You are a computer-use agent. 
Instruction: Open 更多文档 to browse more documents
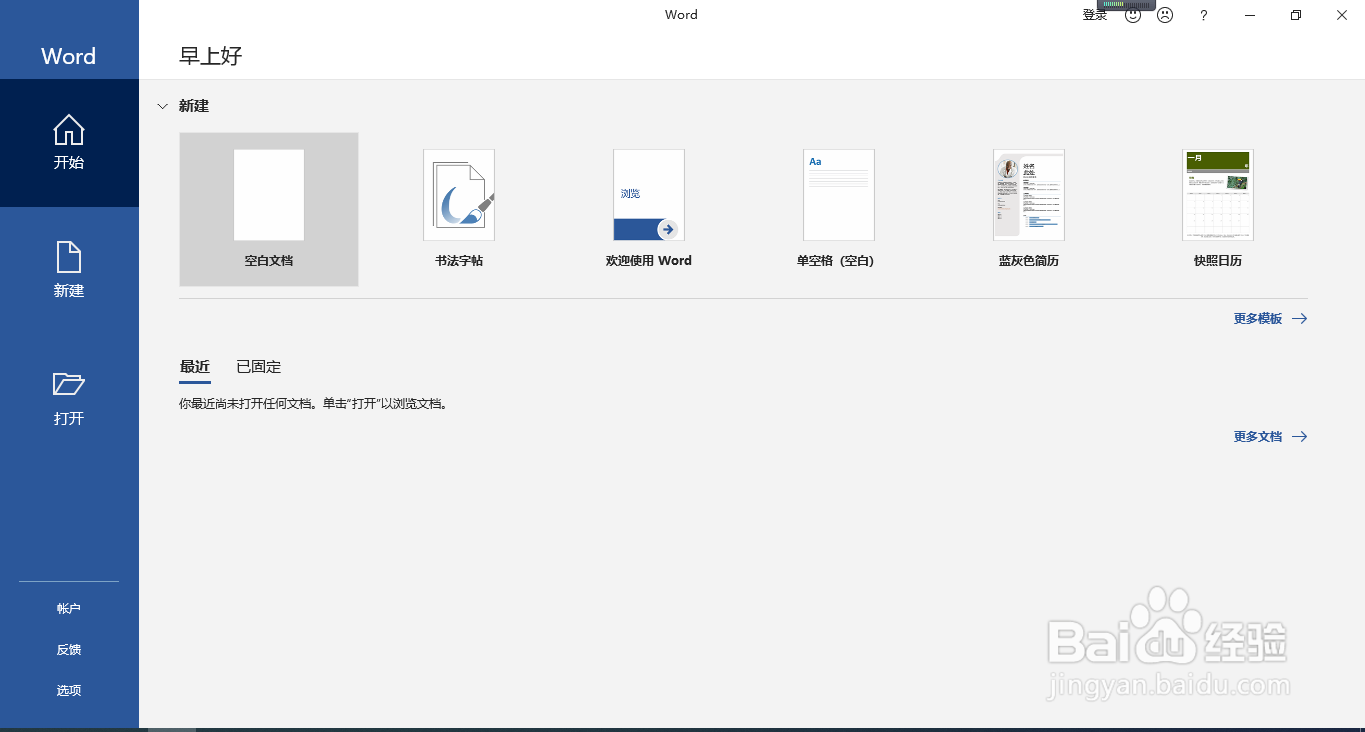point(1258,436)
